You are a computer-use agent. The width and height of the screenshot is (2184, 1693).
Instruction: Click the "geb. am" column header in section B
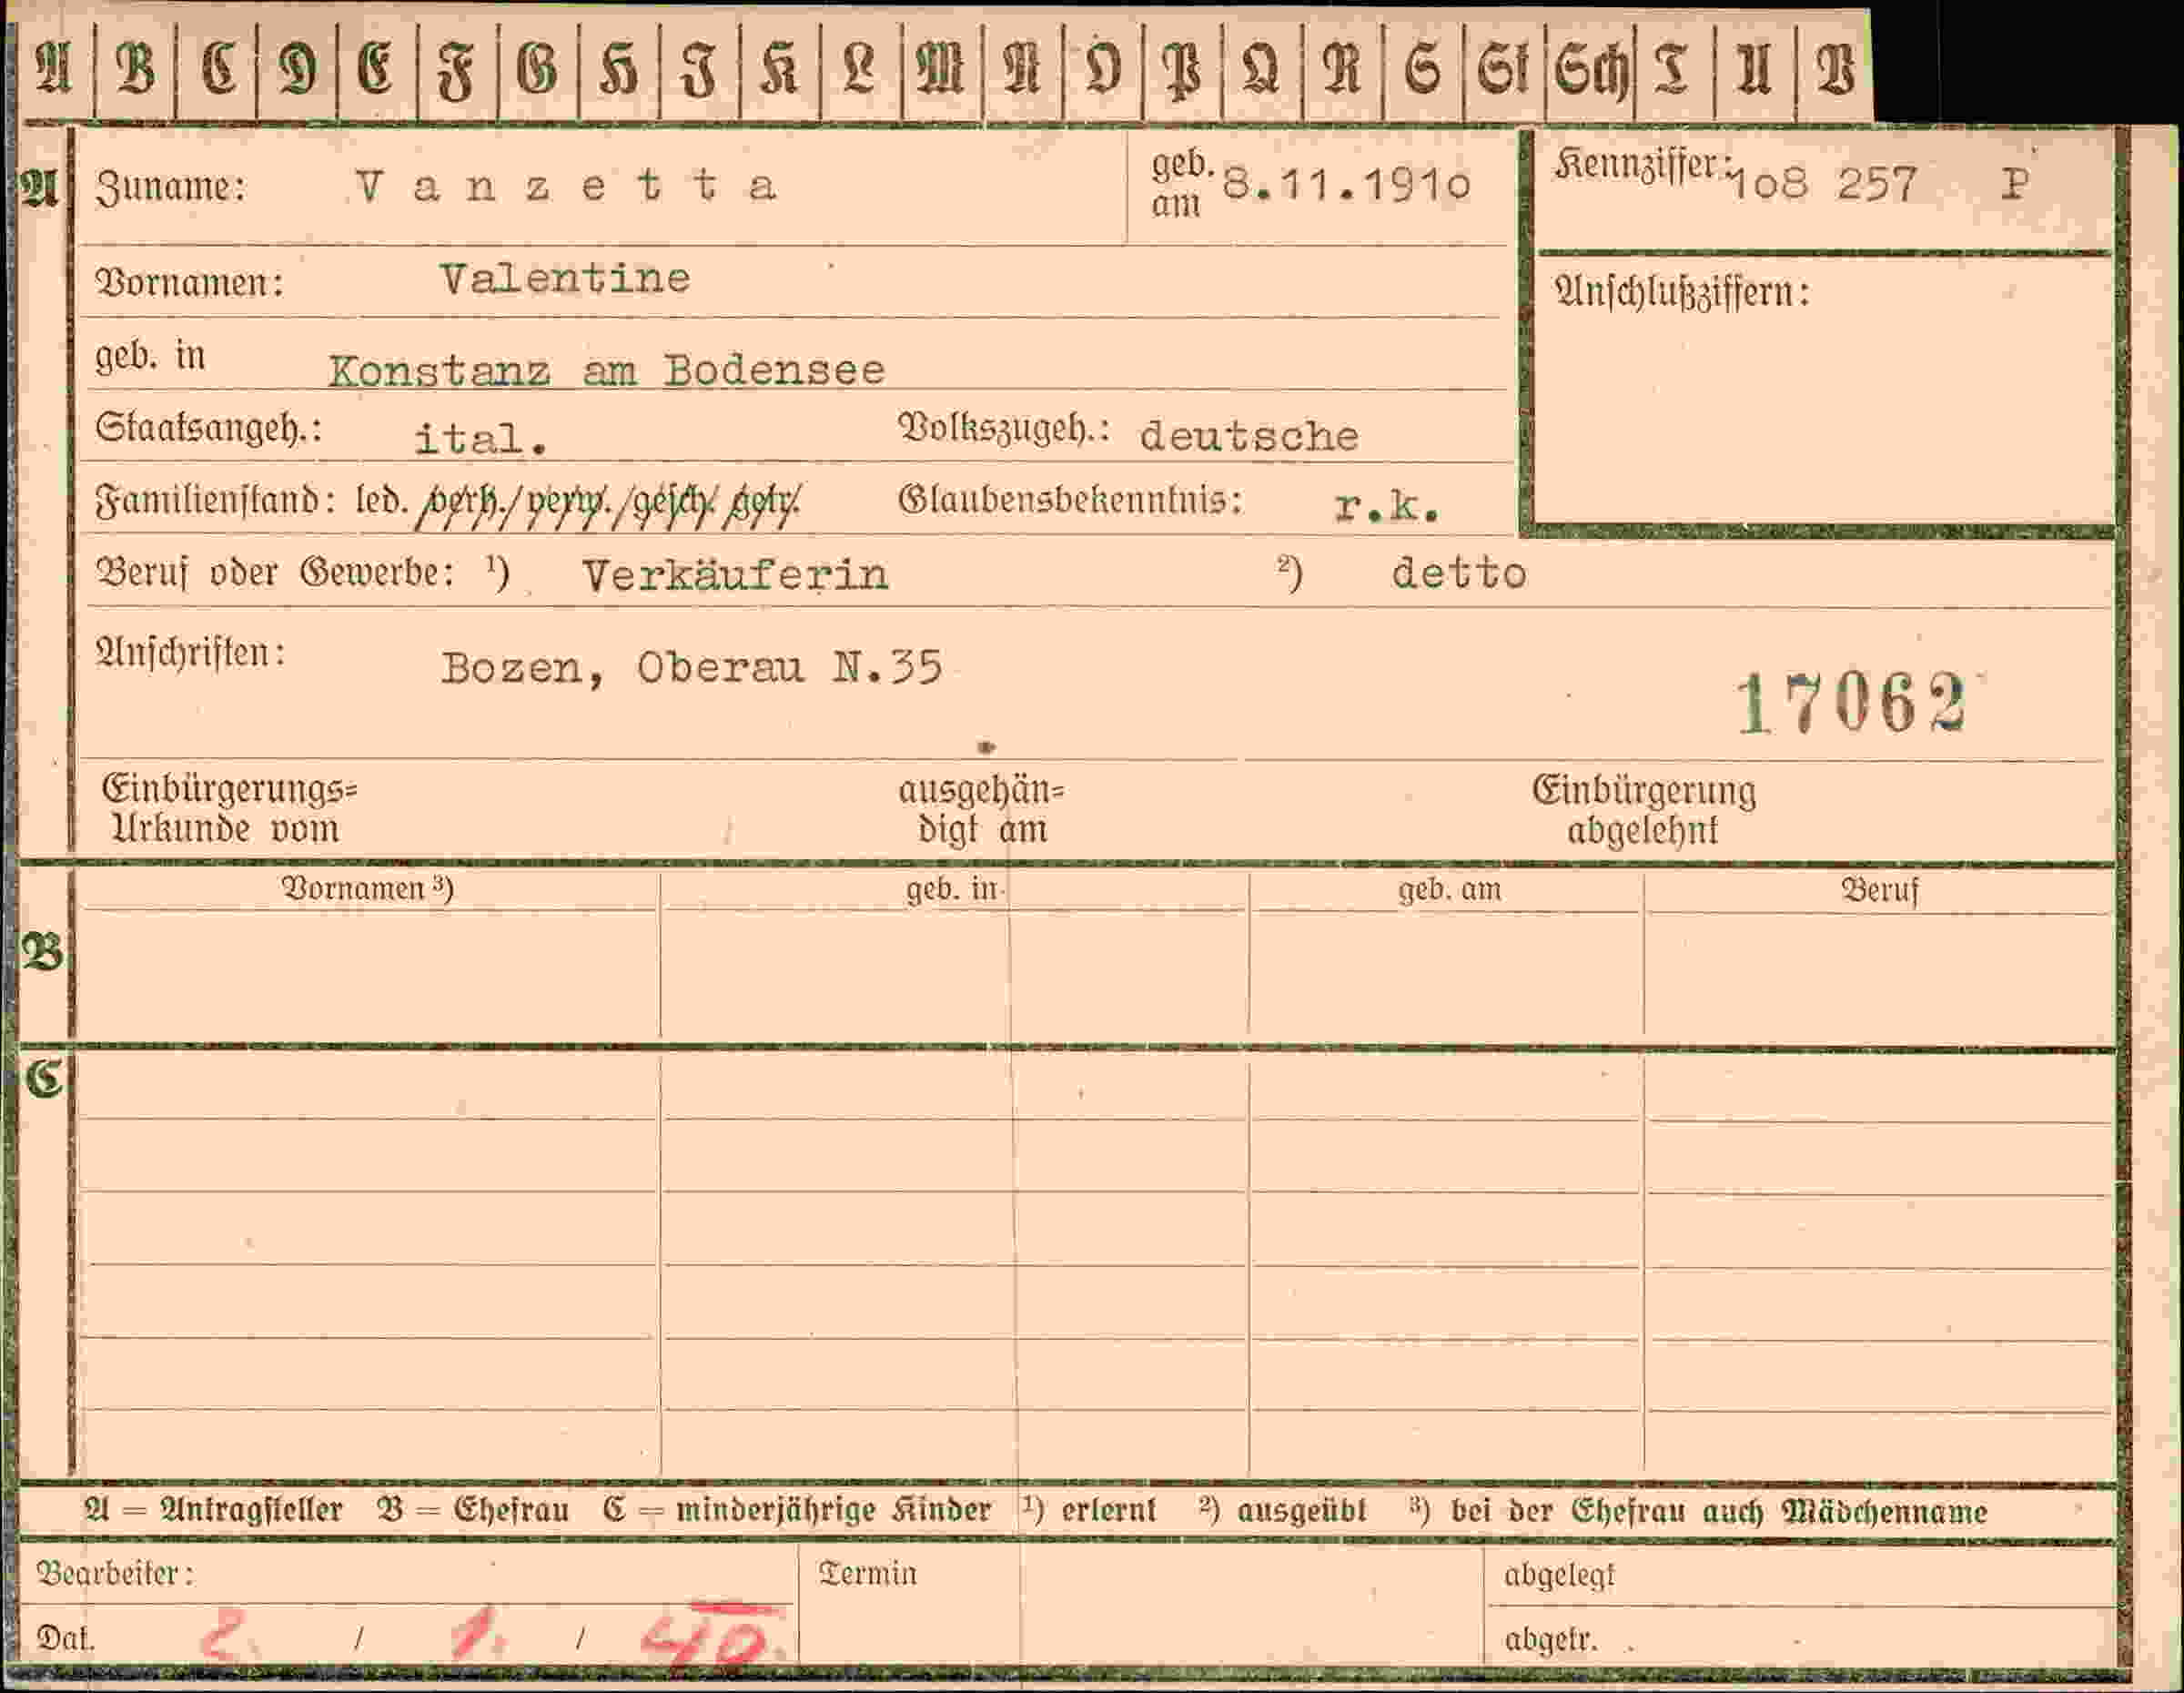[1450, 889]
